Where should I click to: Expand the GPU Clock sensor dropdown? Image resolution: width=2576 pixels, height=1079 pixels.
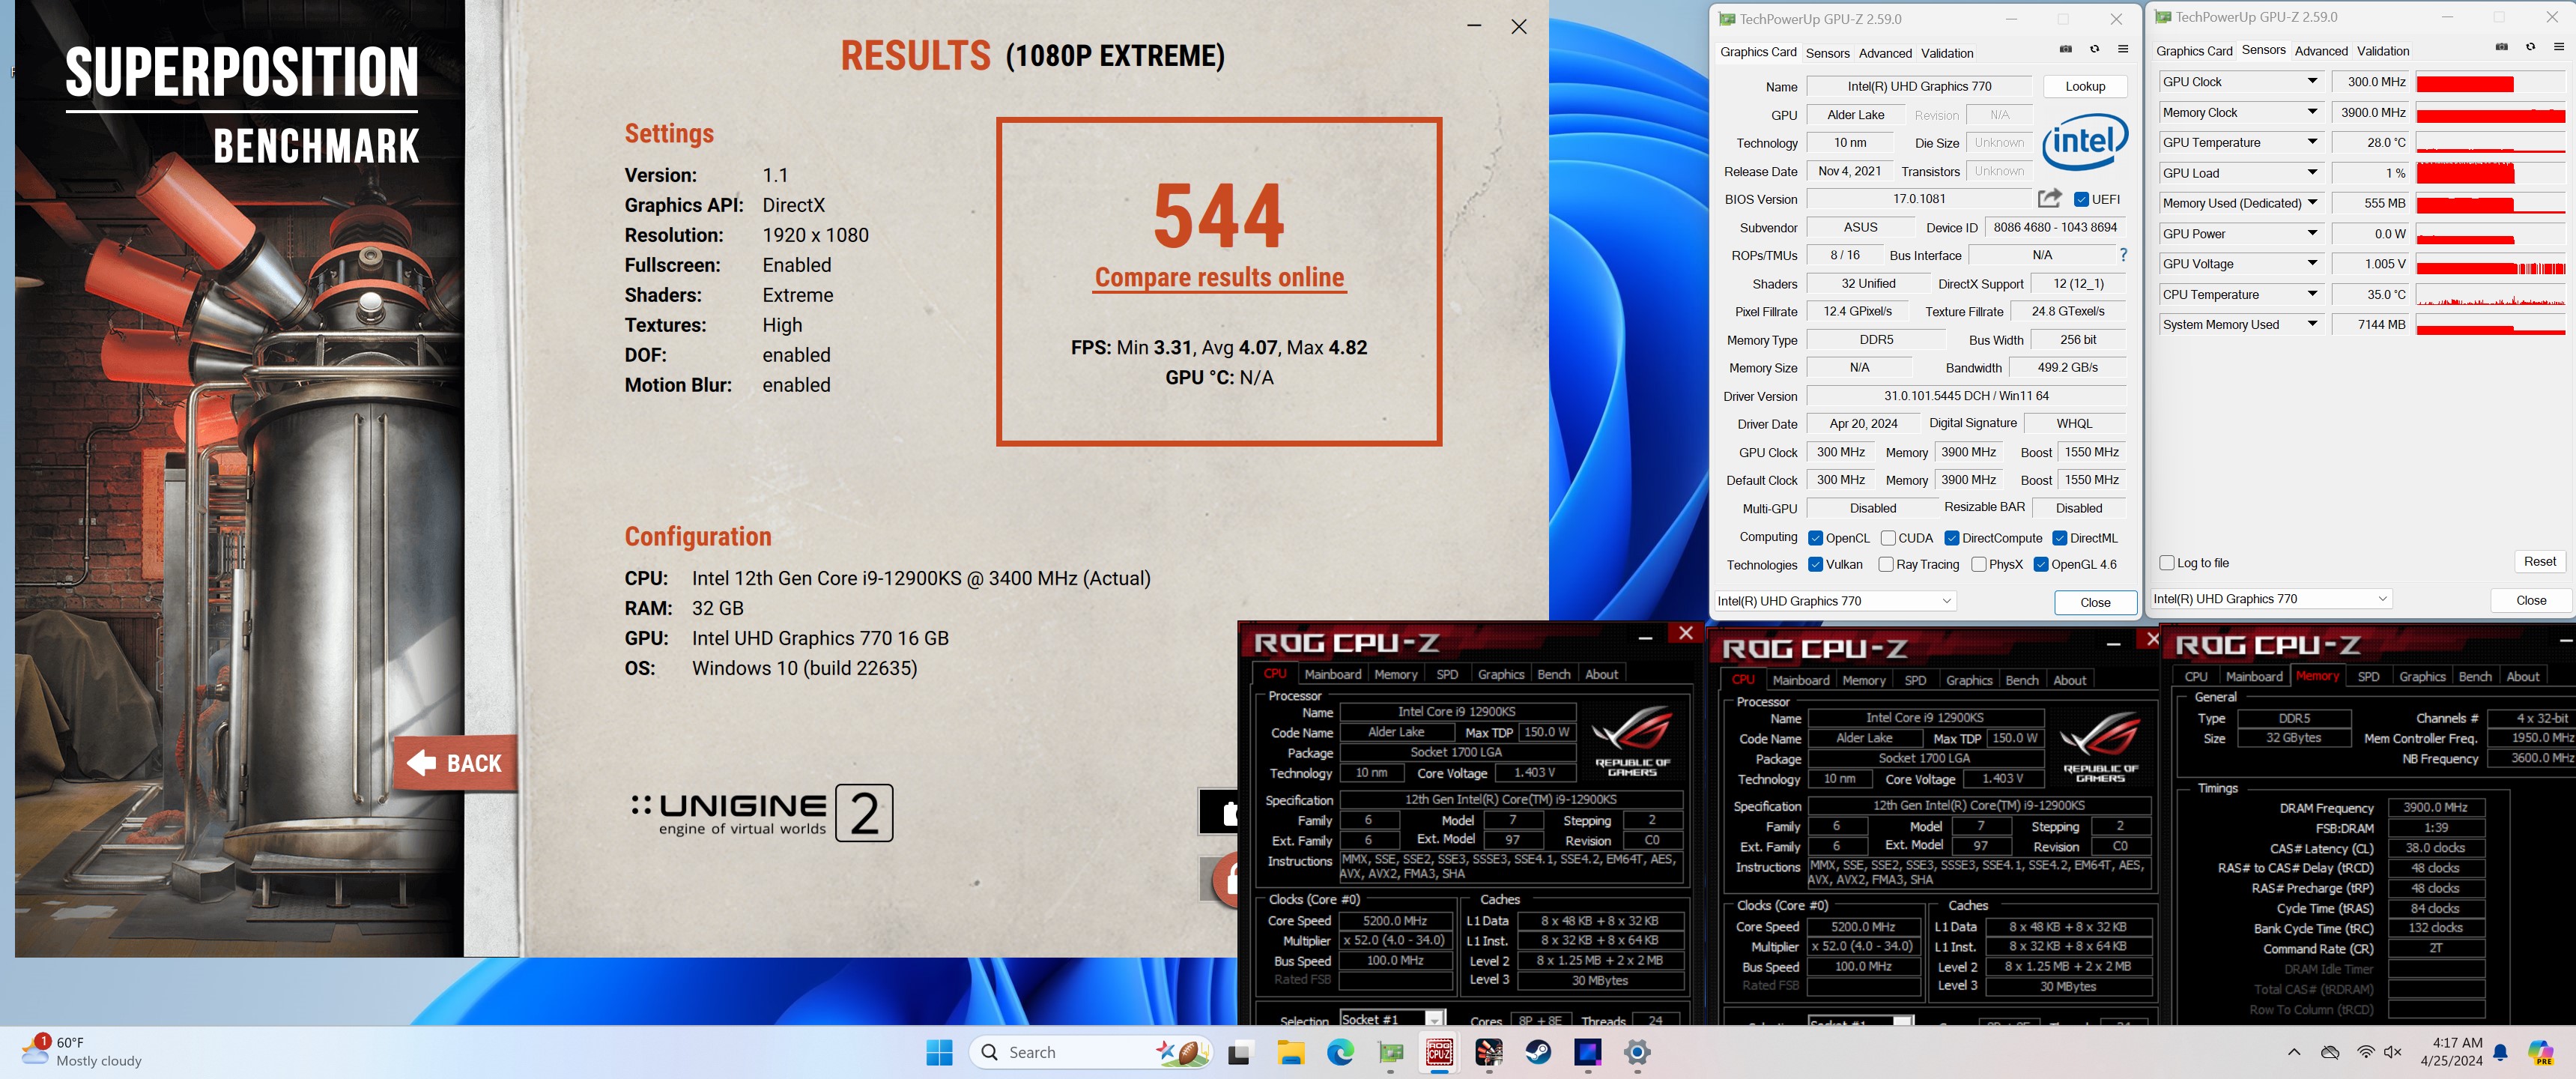(x=2312, y=81)
